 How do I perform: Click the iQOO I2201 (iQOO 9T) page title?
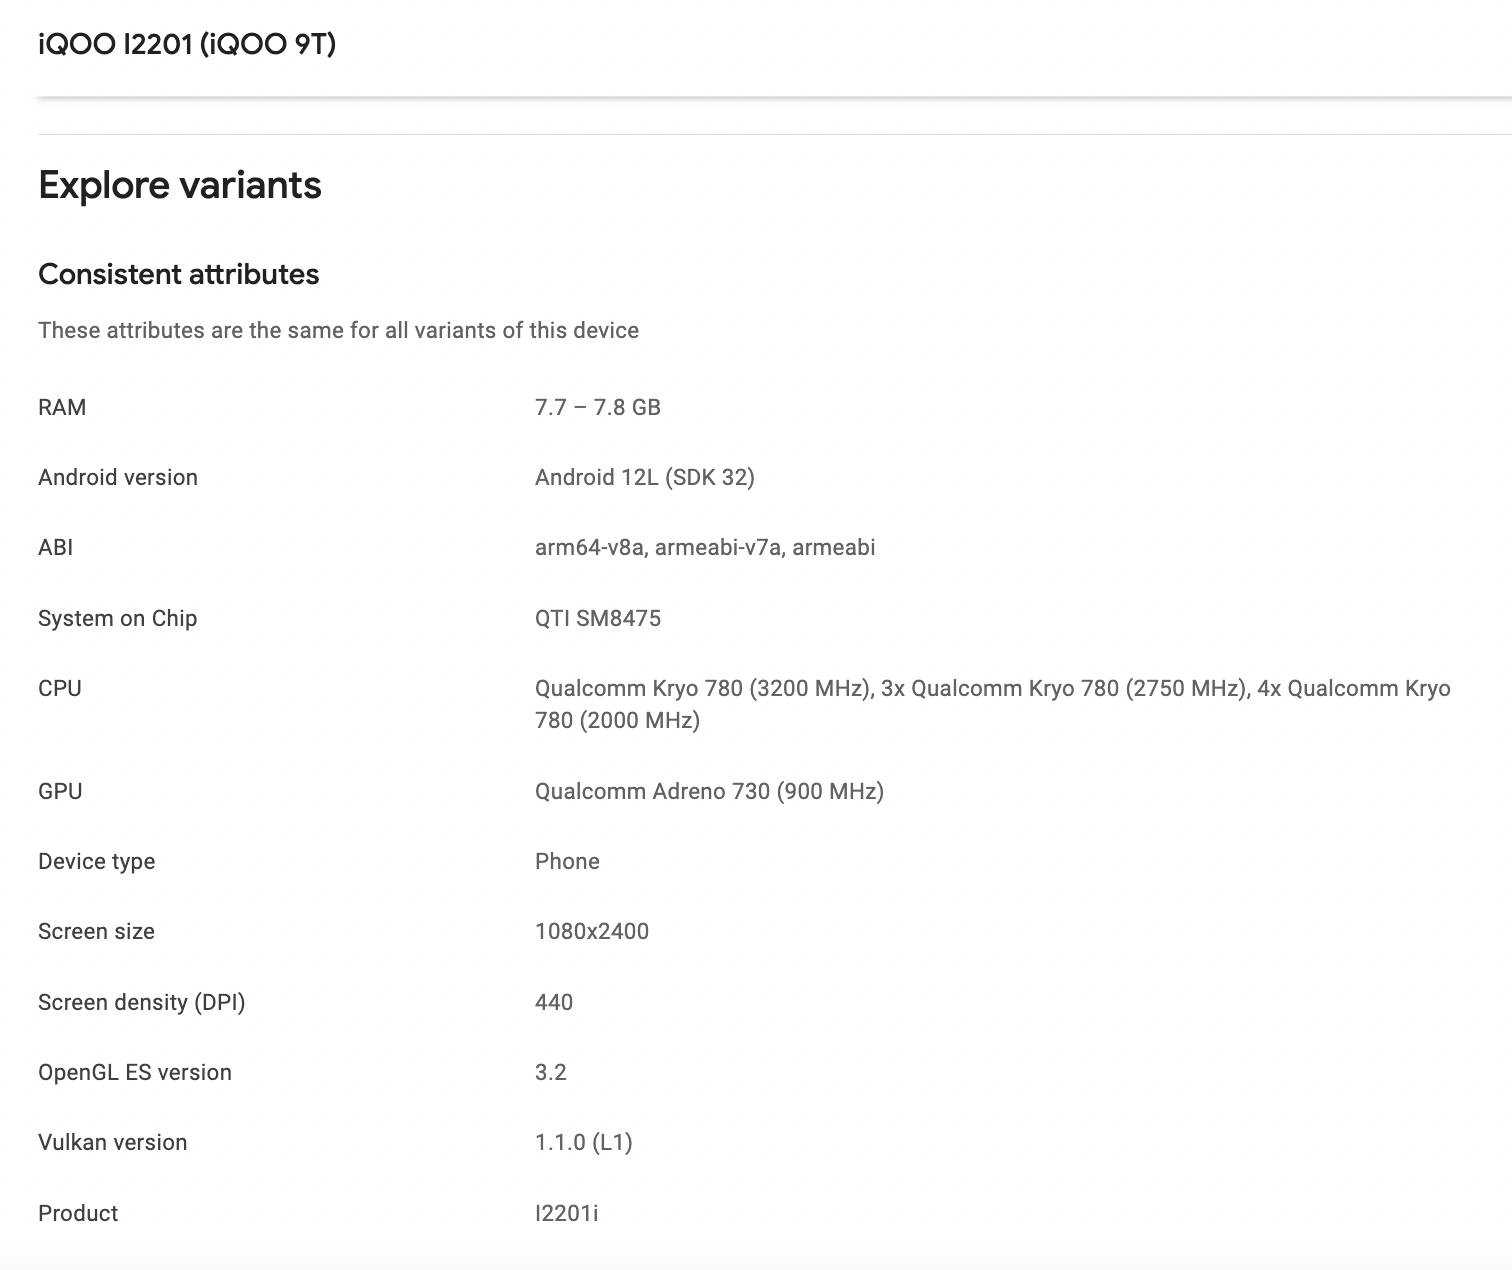187,44
